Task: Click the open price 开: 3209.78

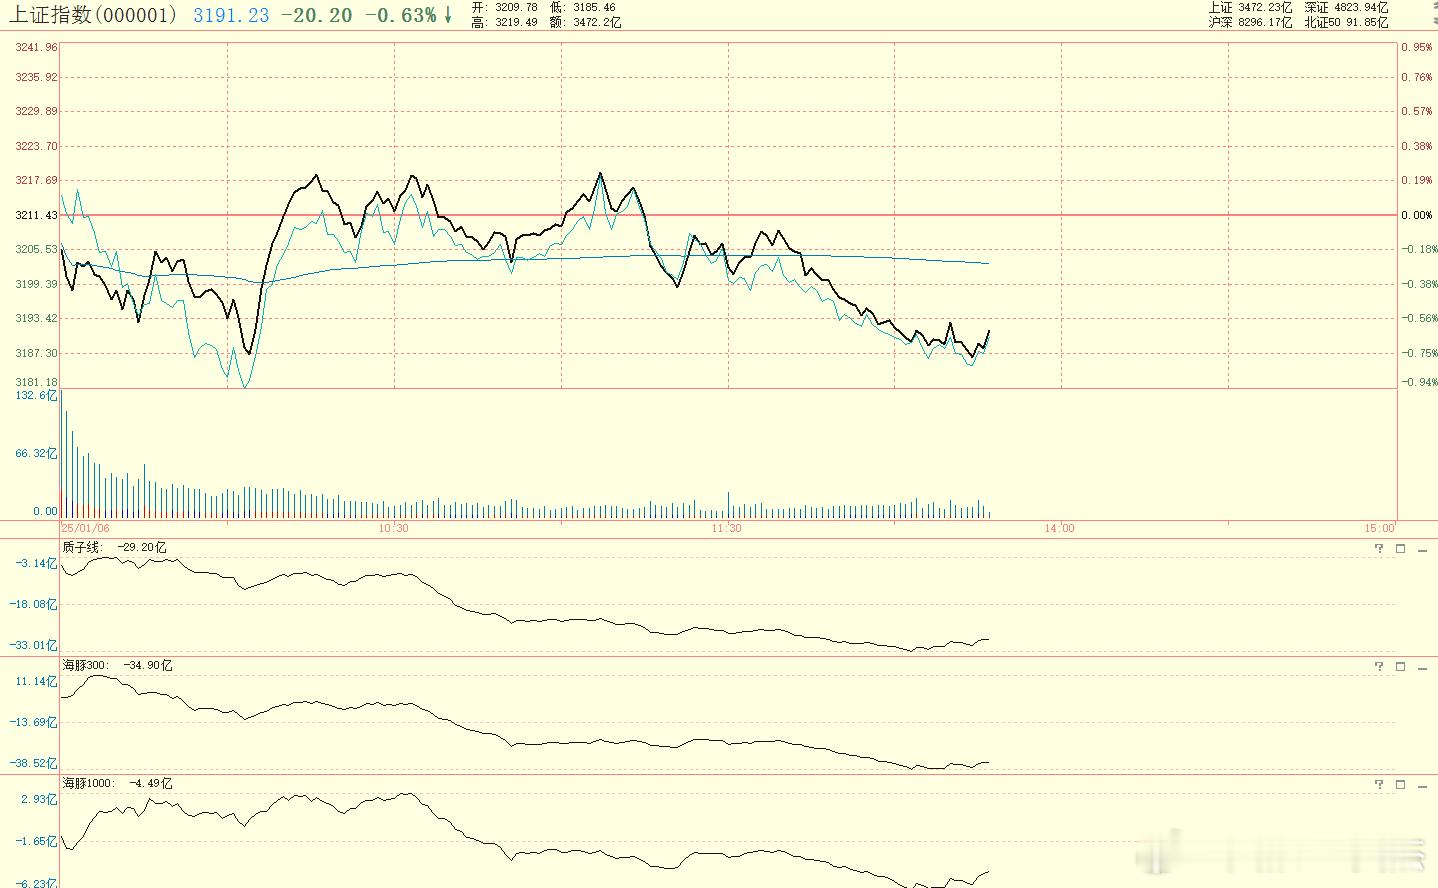Action: (x=504, y=7)
